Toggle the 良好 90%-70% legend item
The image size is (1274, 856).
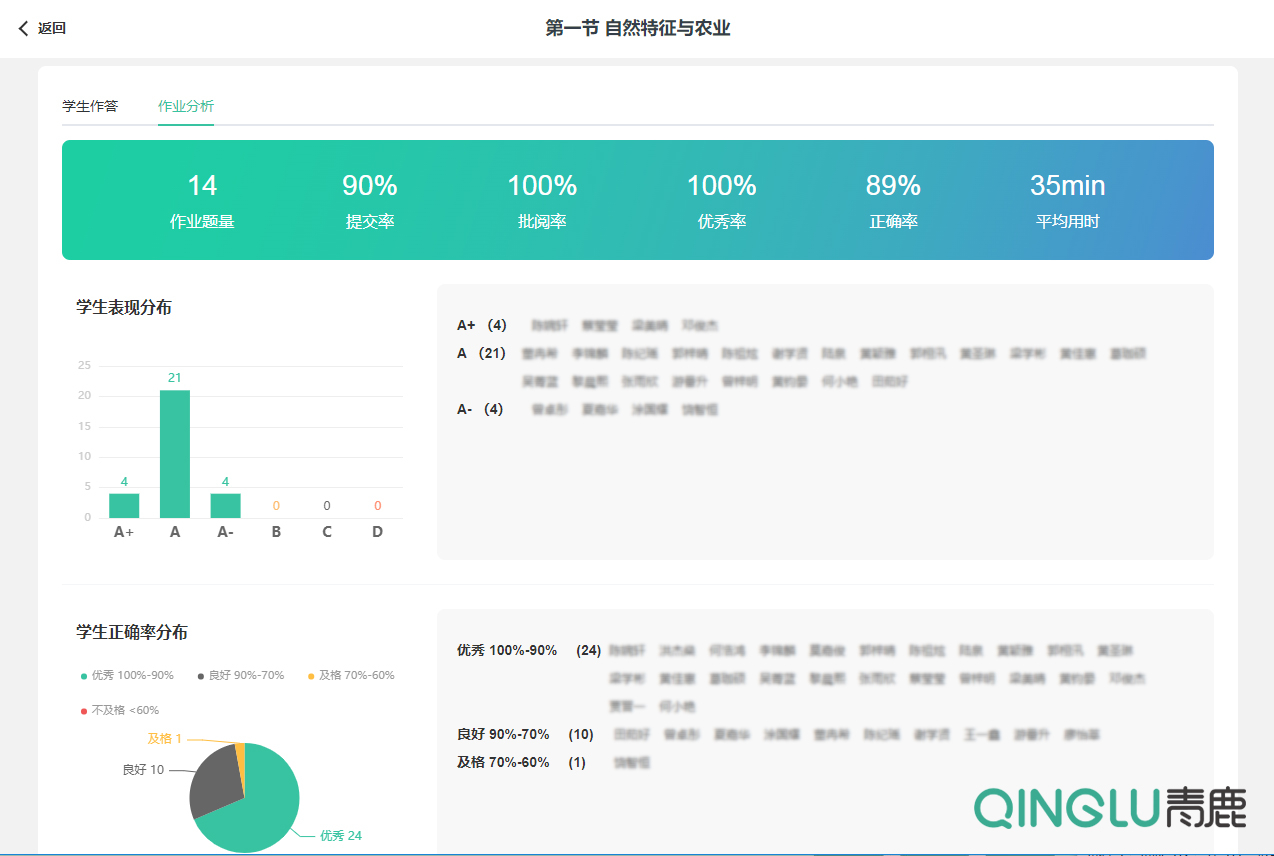[x=241, y=675]
